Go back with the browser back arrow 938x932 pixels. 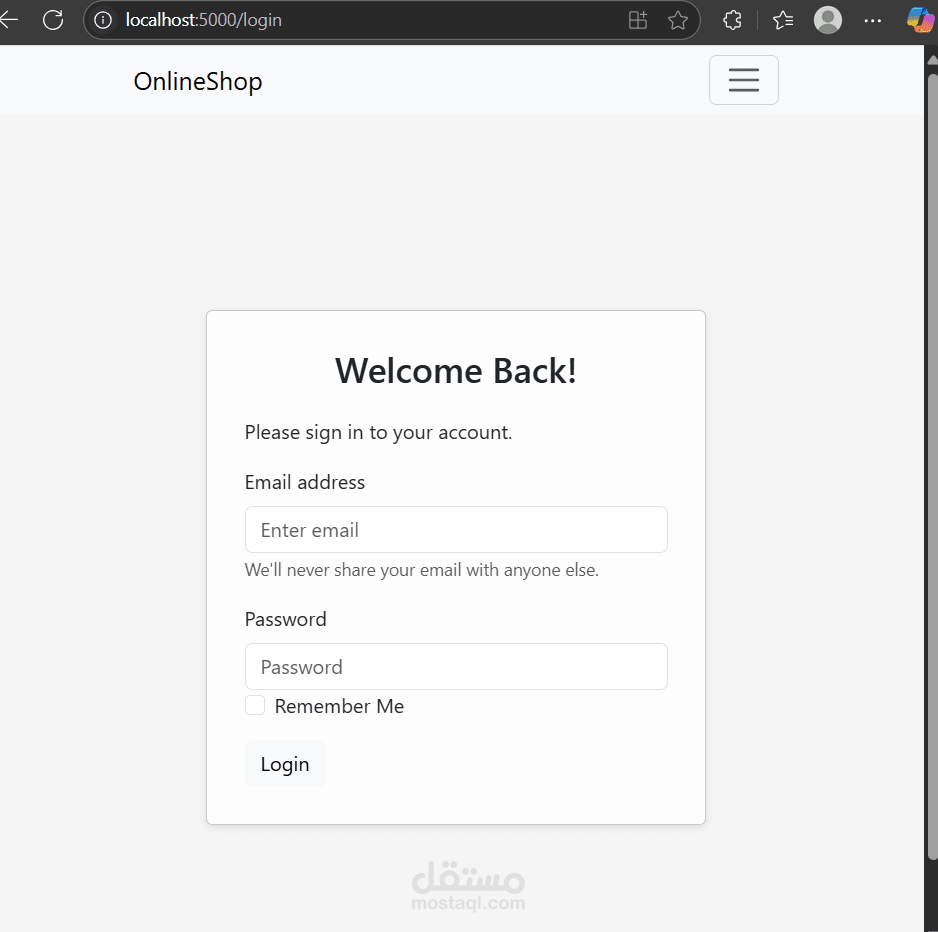pyautogui.click(x=8, y=20)
